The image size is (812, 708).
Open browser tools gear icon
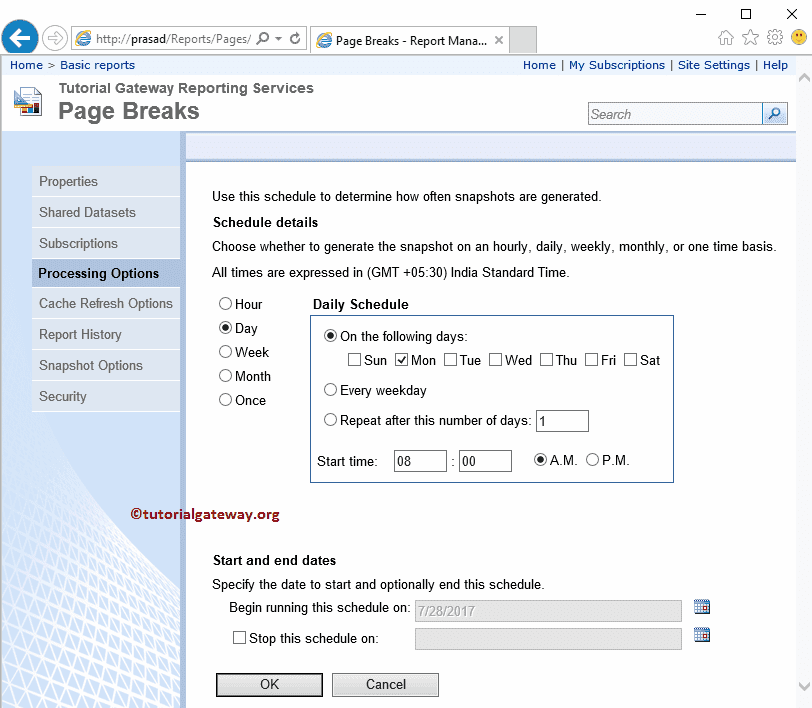pos(775,37)
